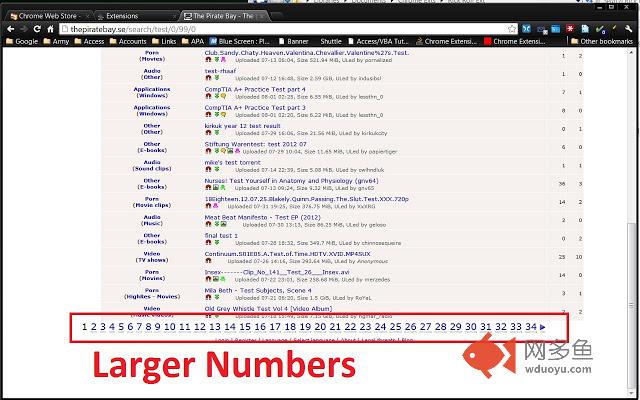The width and height of the screenshot is (640, 400).
Task: Click the TV shows subcategory link
Action: point(152,260)
